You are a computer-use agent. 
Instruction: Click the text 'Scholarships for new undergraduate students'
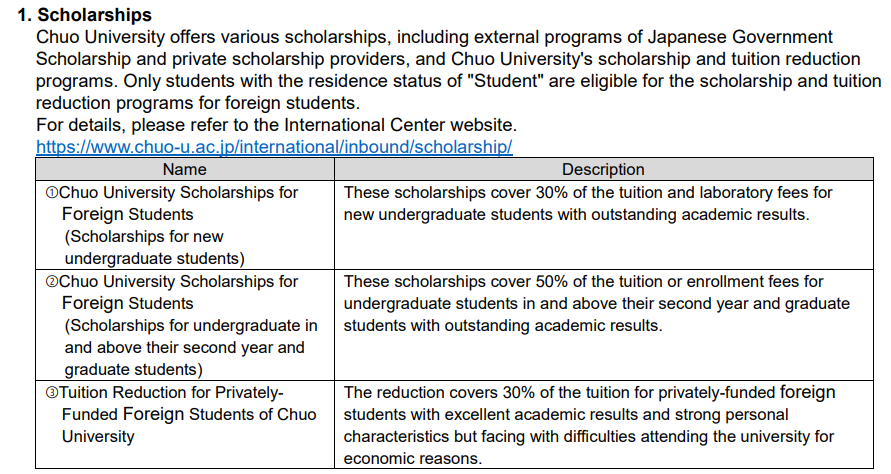click(x=155, y=247)
